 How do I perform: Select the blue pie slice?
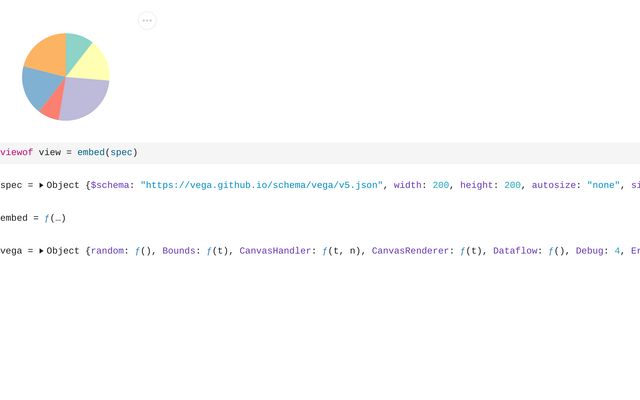38,88
